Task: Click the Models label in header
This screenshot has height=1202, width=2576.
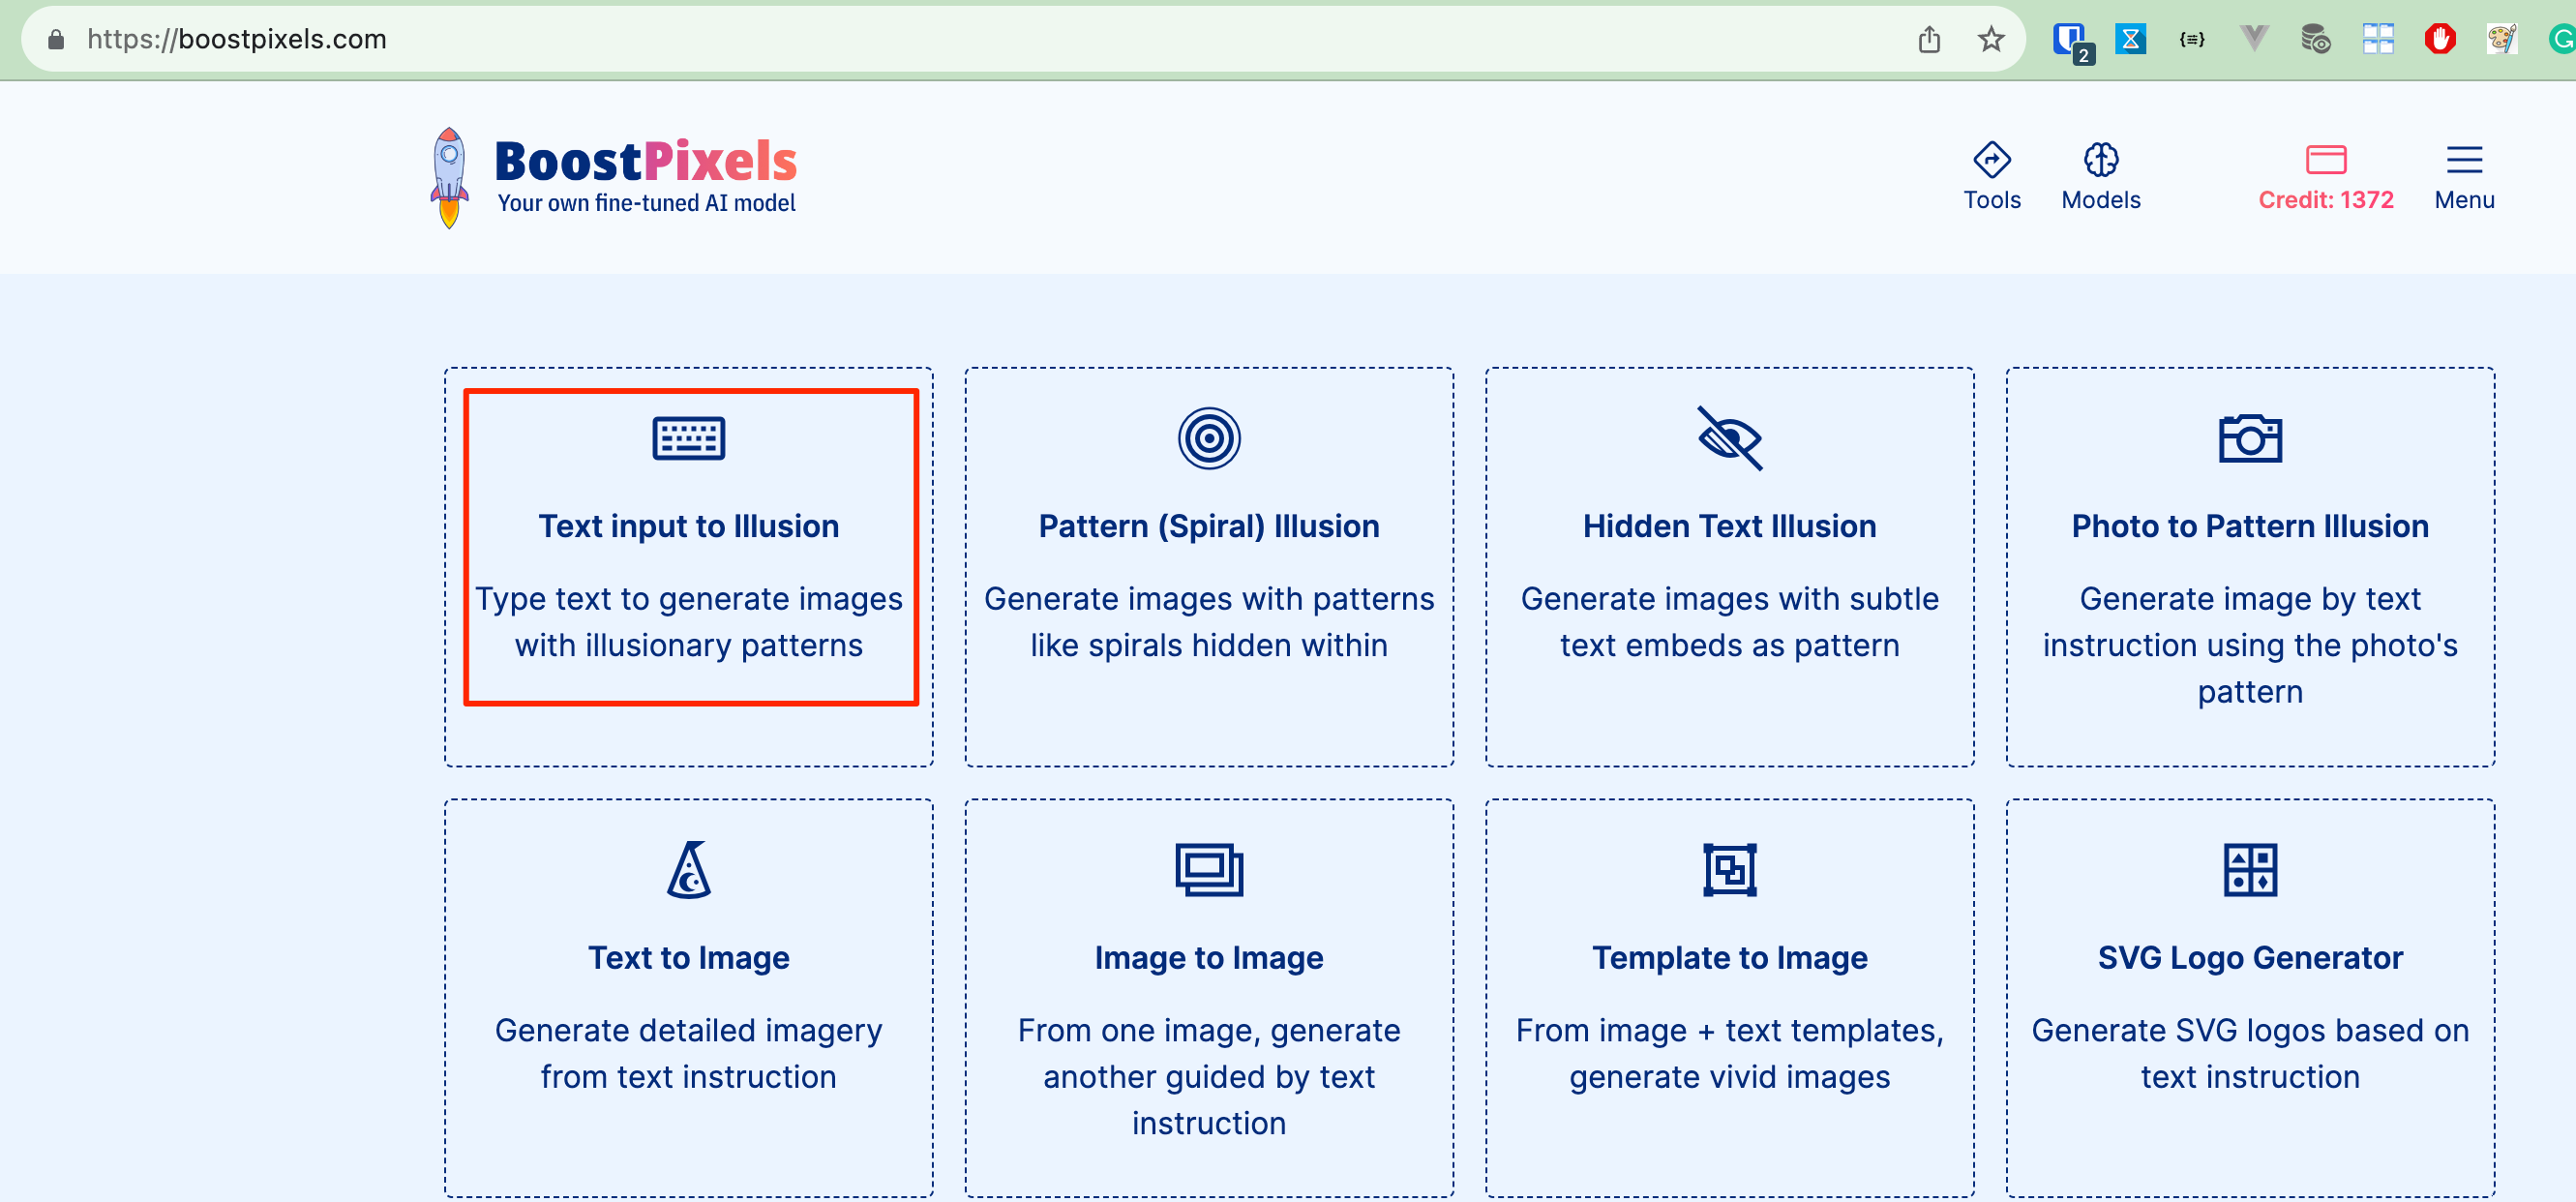Action: 2100,200
